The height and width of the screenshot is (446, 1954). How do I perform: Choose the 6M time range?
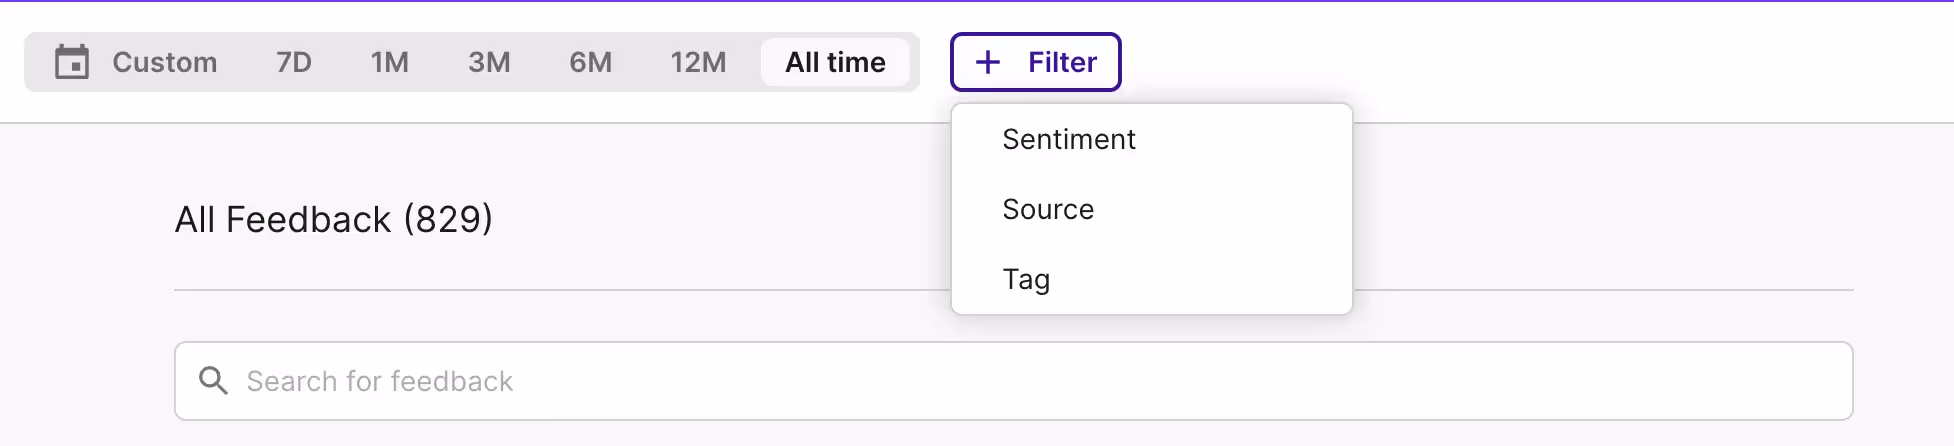[x=591, y=62]
